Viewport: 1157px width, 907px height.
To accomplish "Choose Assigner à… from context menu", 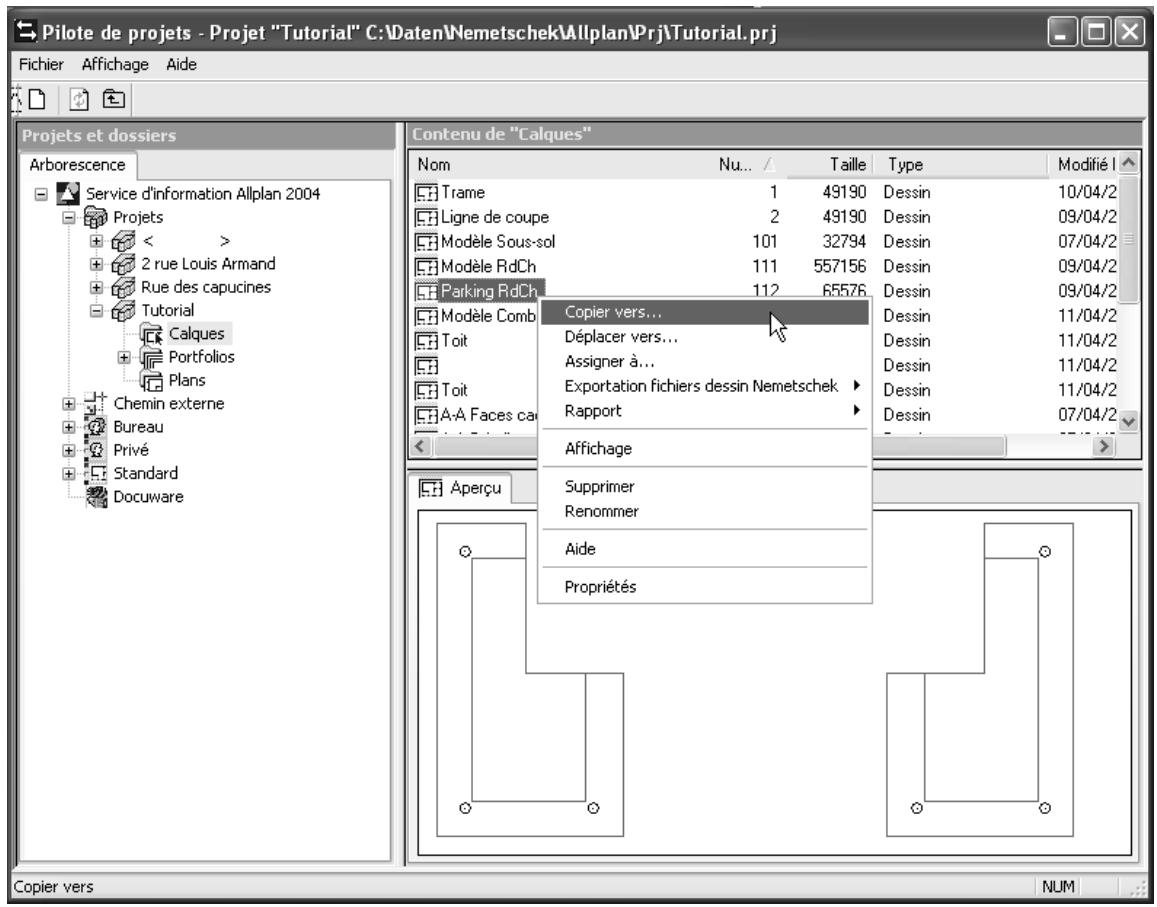I will (705, 362).
